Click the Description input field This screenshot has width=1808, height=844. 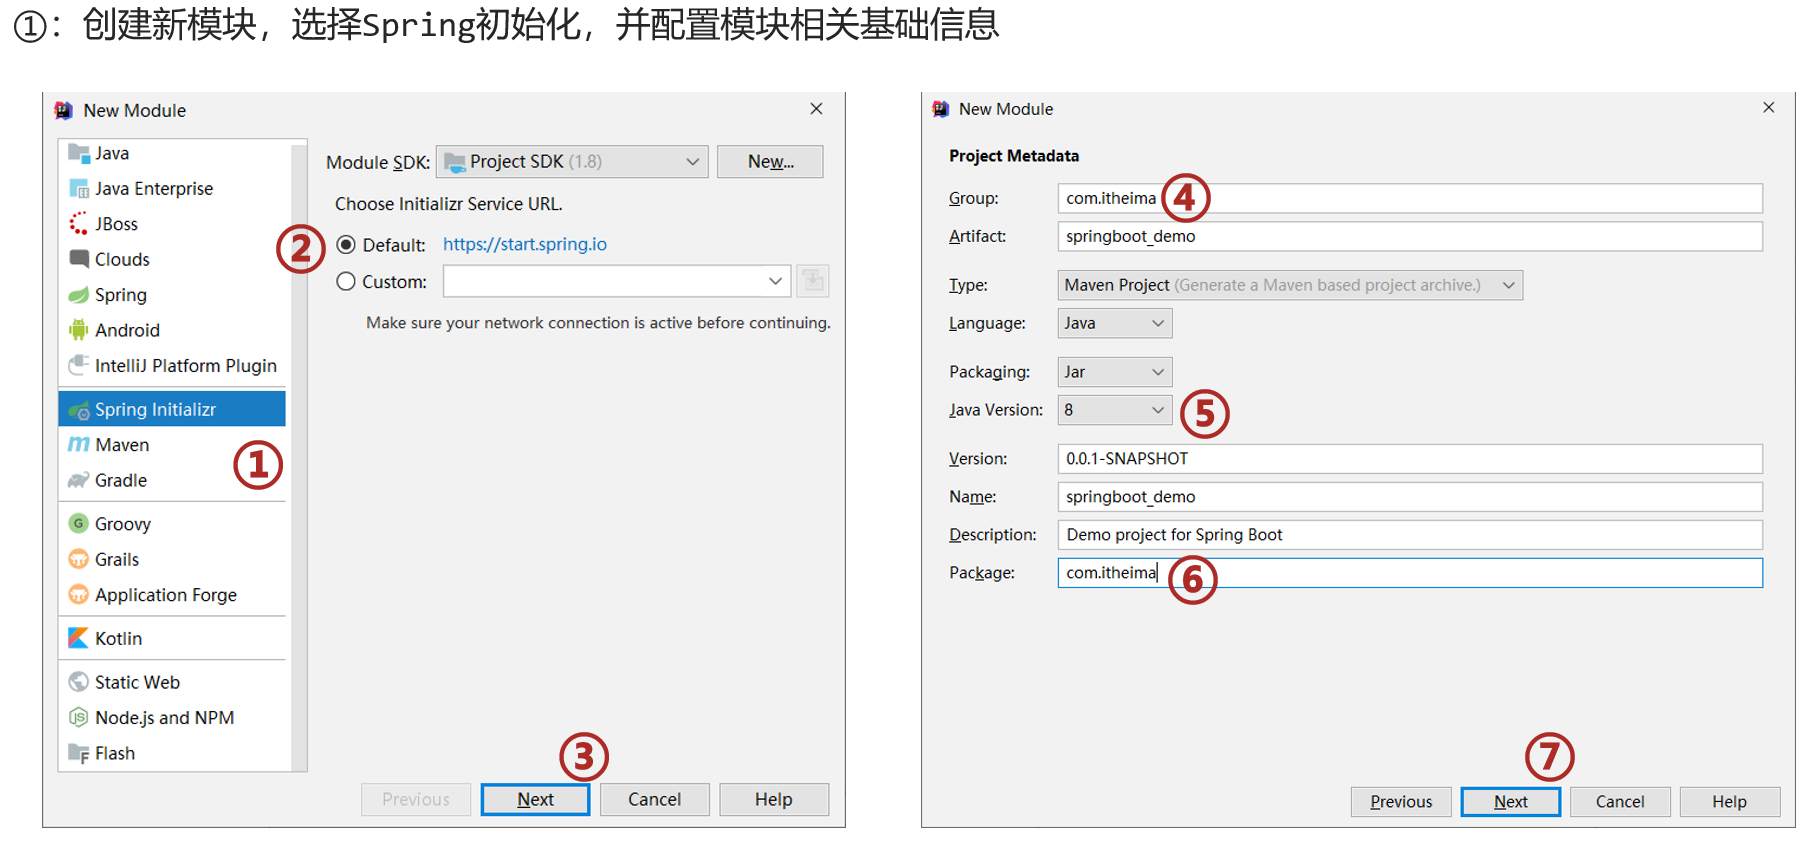(x=1410, y=534)
